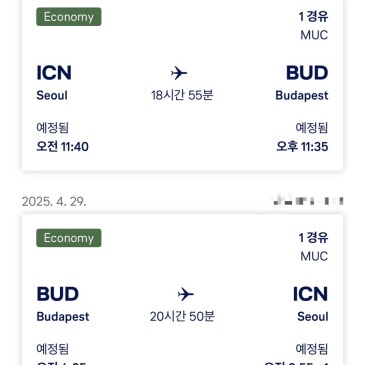This screenshot has height=365, width=365.
Task: Open the ICN arrival airport code on second card
Action: [x=310, y=294]
